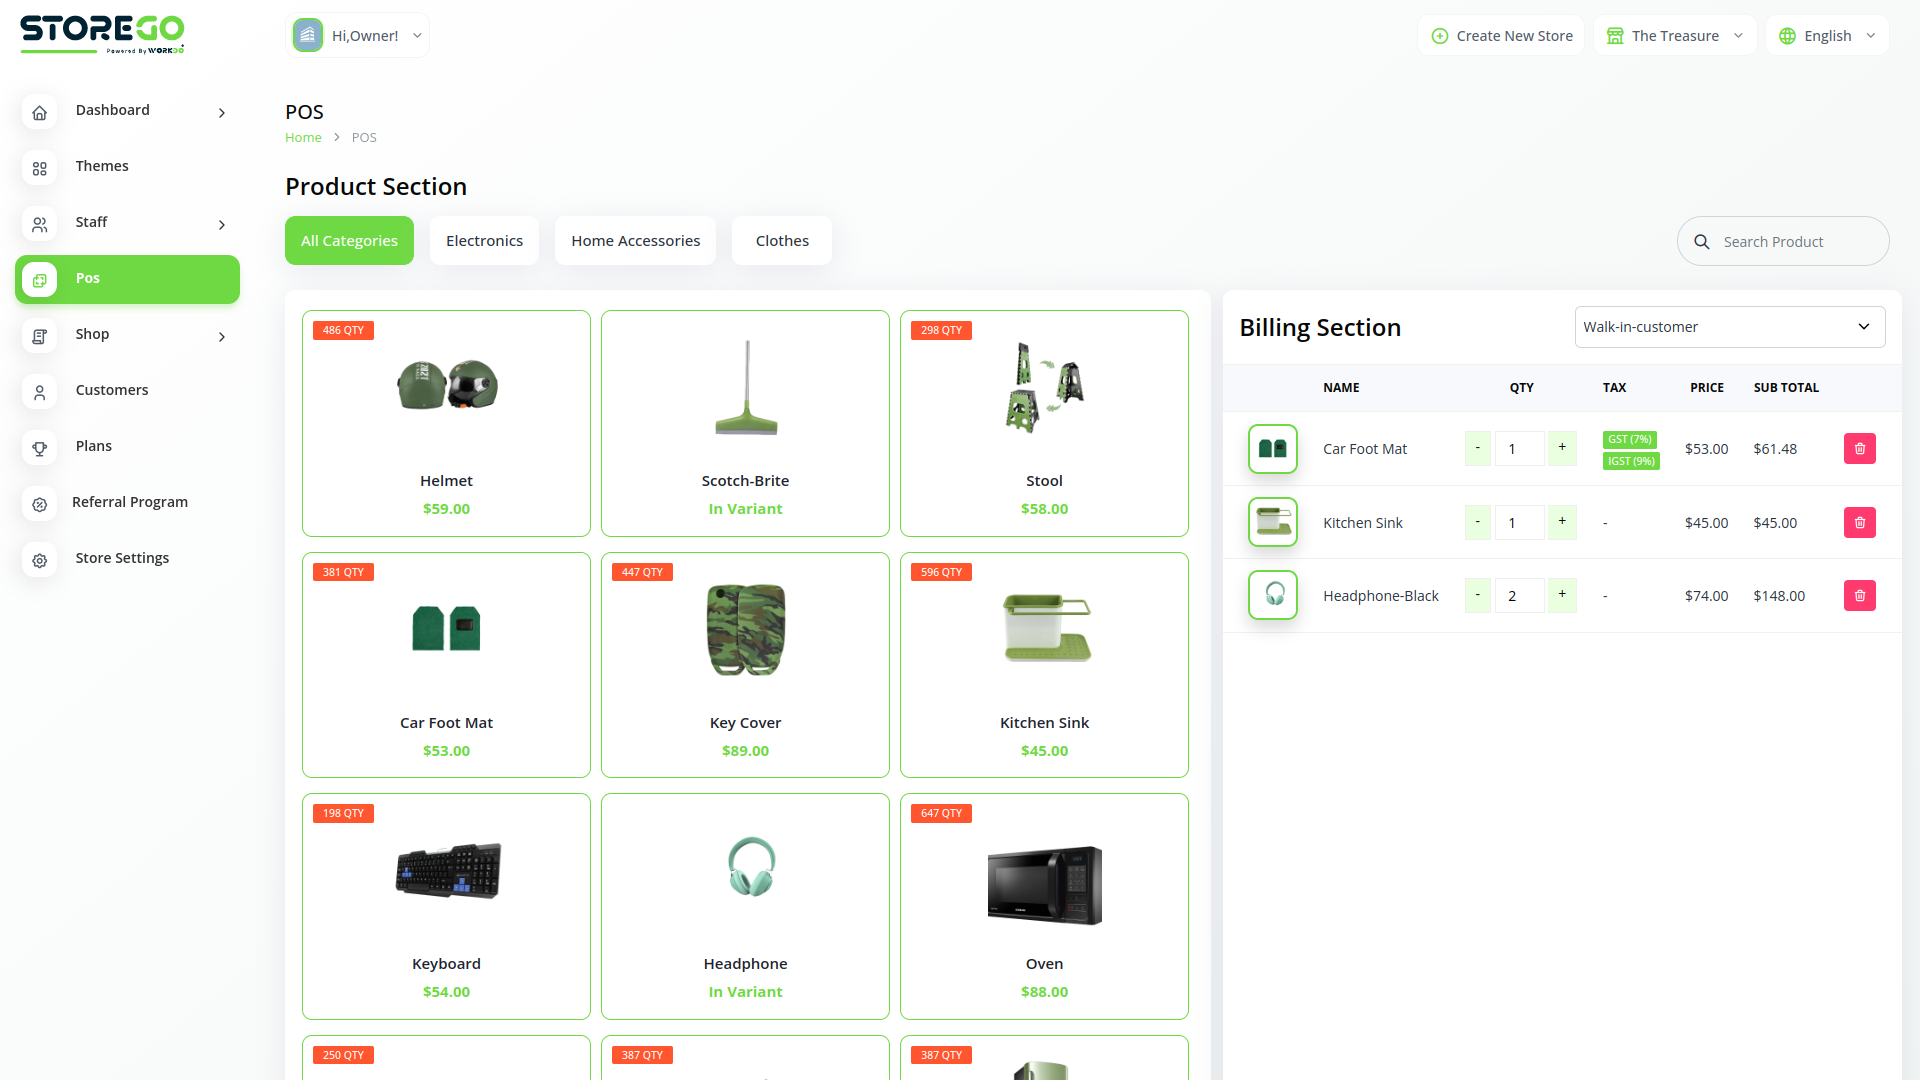The height and width of the screenshot is (1080, 1920).
Task: Select the Clothes category tab
Action: point(781,240)
